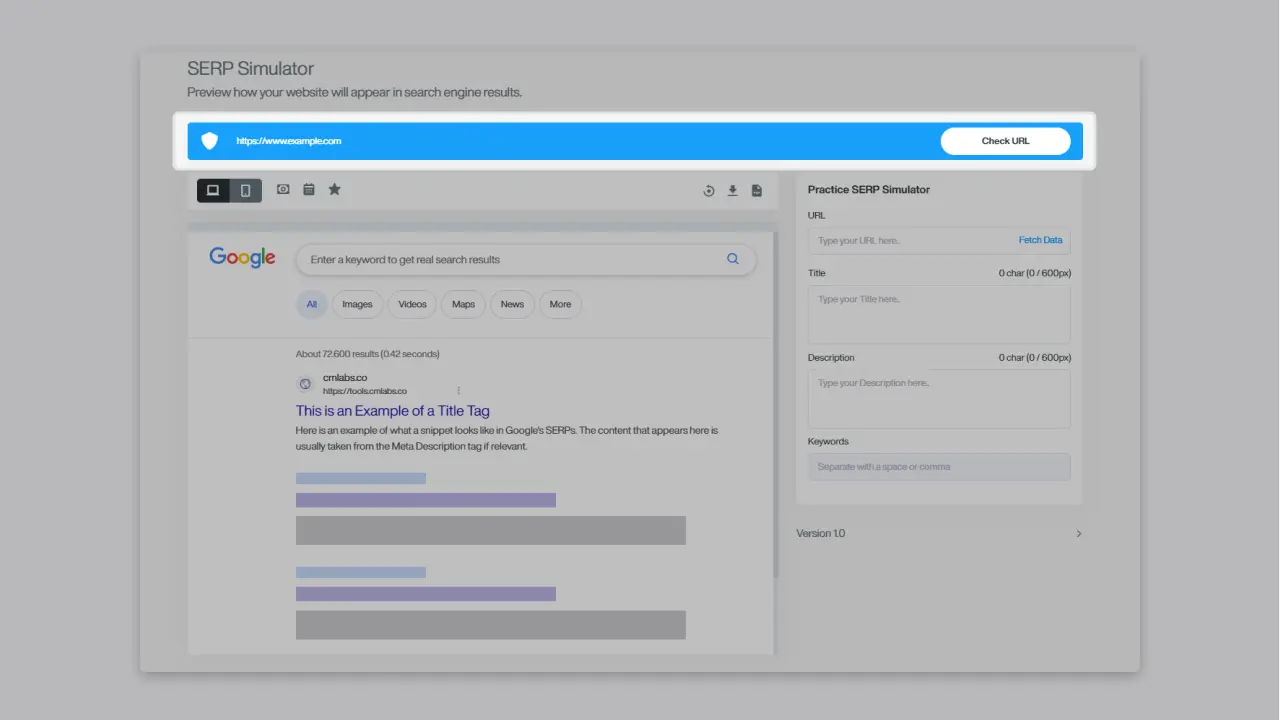1280x720 pixels.
Task: Click the Google logo
Action: 242,257
